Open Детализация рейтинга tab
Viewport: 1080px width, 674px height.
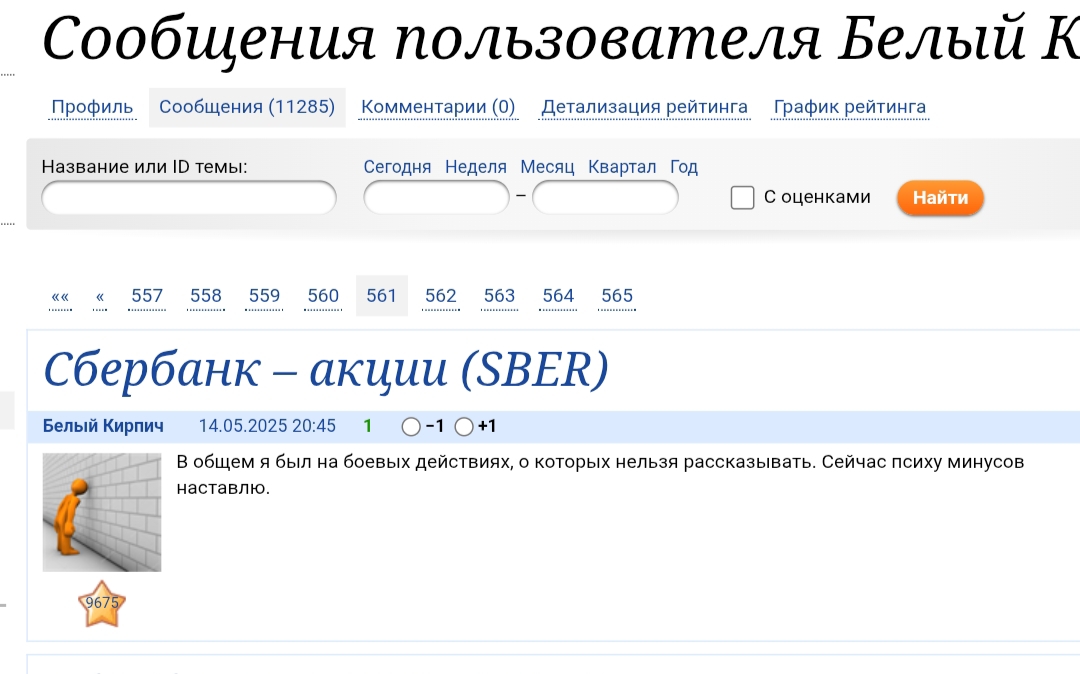(644, 107)
